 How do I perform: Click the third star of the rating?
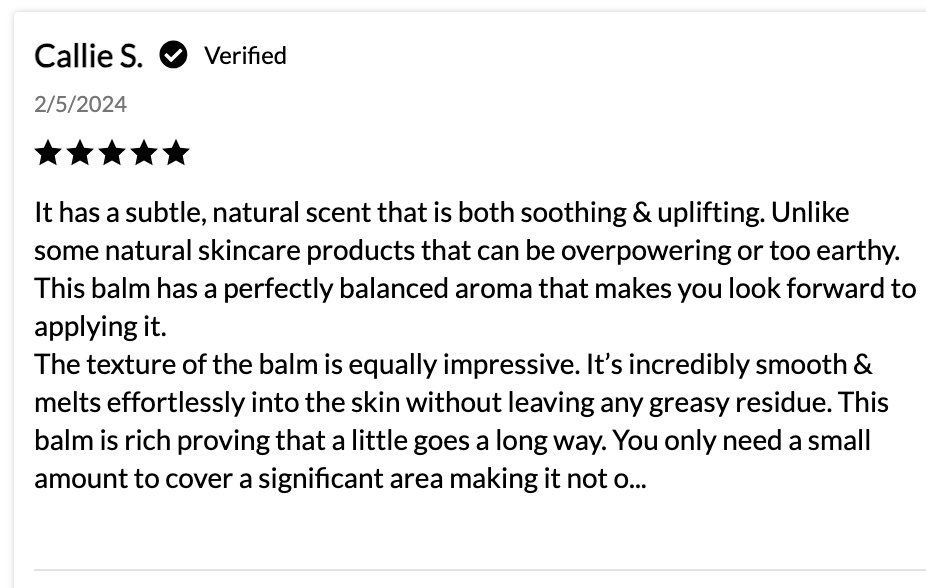click(111, 153)
